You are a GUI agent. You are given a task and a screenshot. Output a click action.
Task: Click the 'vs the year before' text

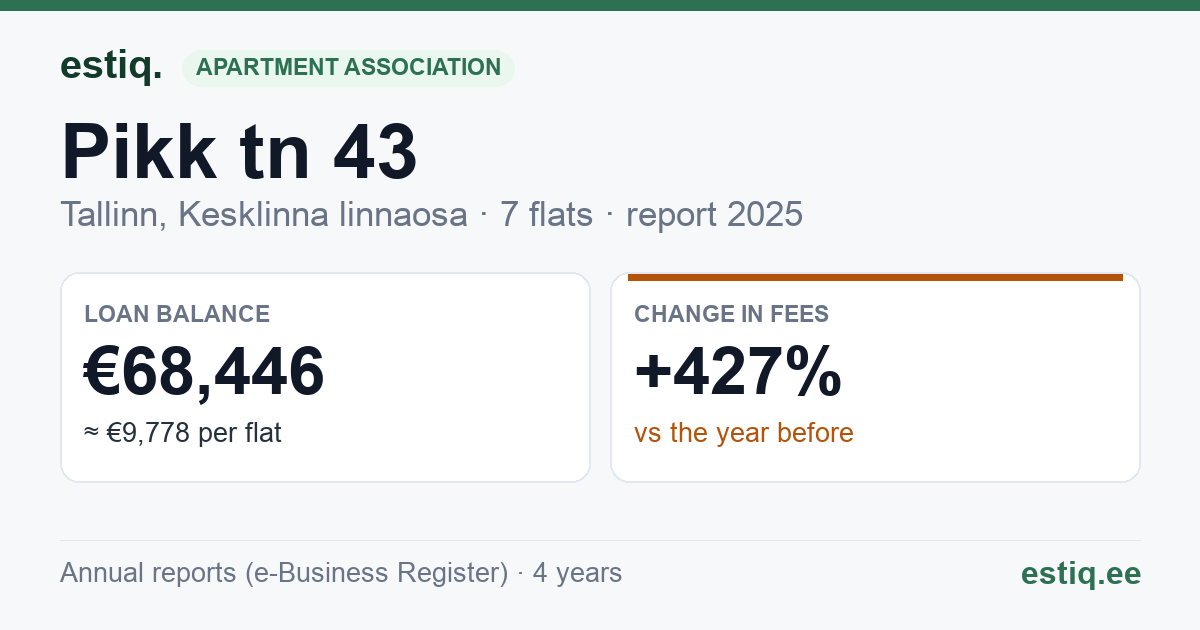click(744, 433)
